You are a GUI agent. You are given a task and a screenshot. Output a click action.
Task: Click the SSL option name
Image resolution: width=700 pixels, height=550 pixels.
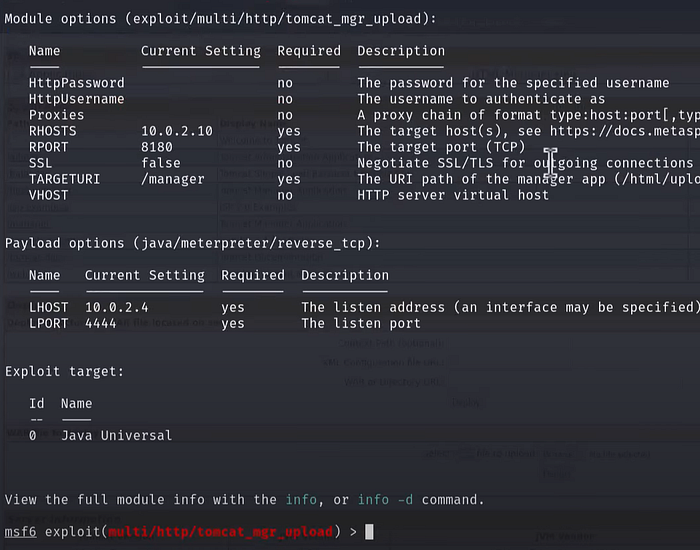(41, 163)
